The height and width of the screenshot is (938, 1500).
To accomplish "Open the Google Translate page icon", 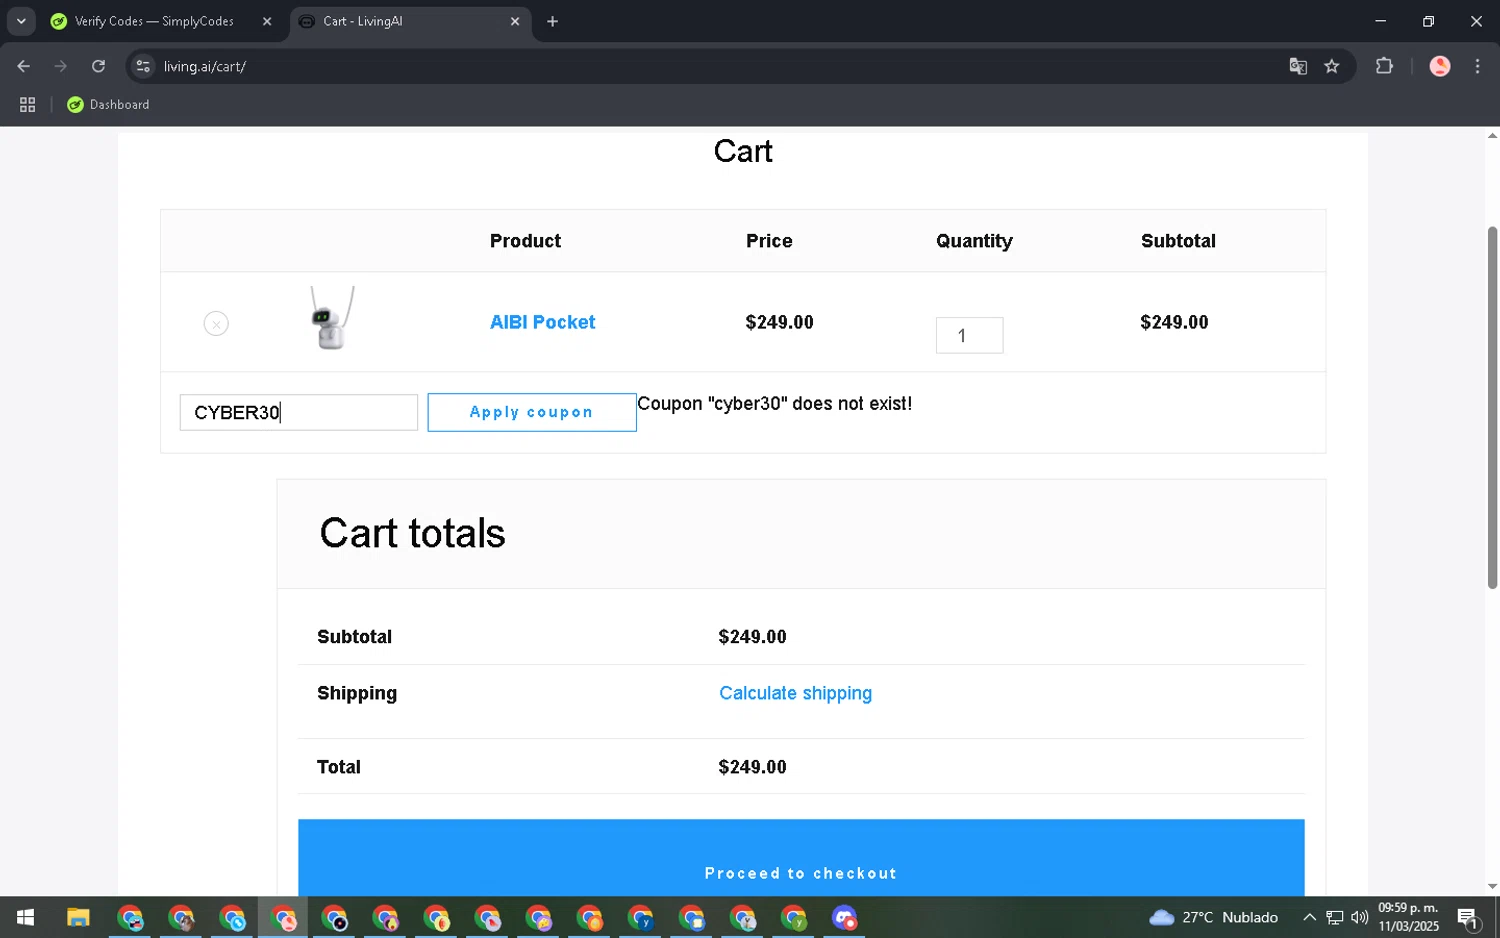I will pyautogui.click(x=1298, y=66).
